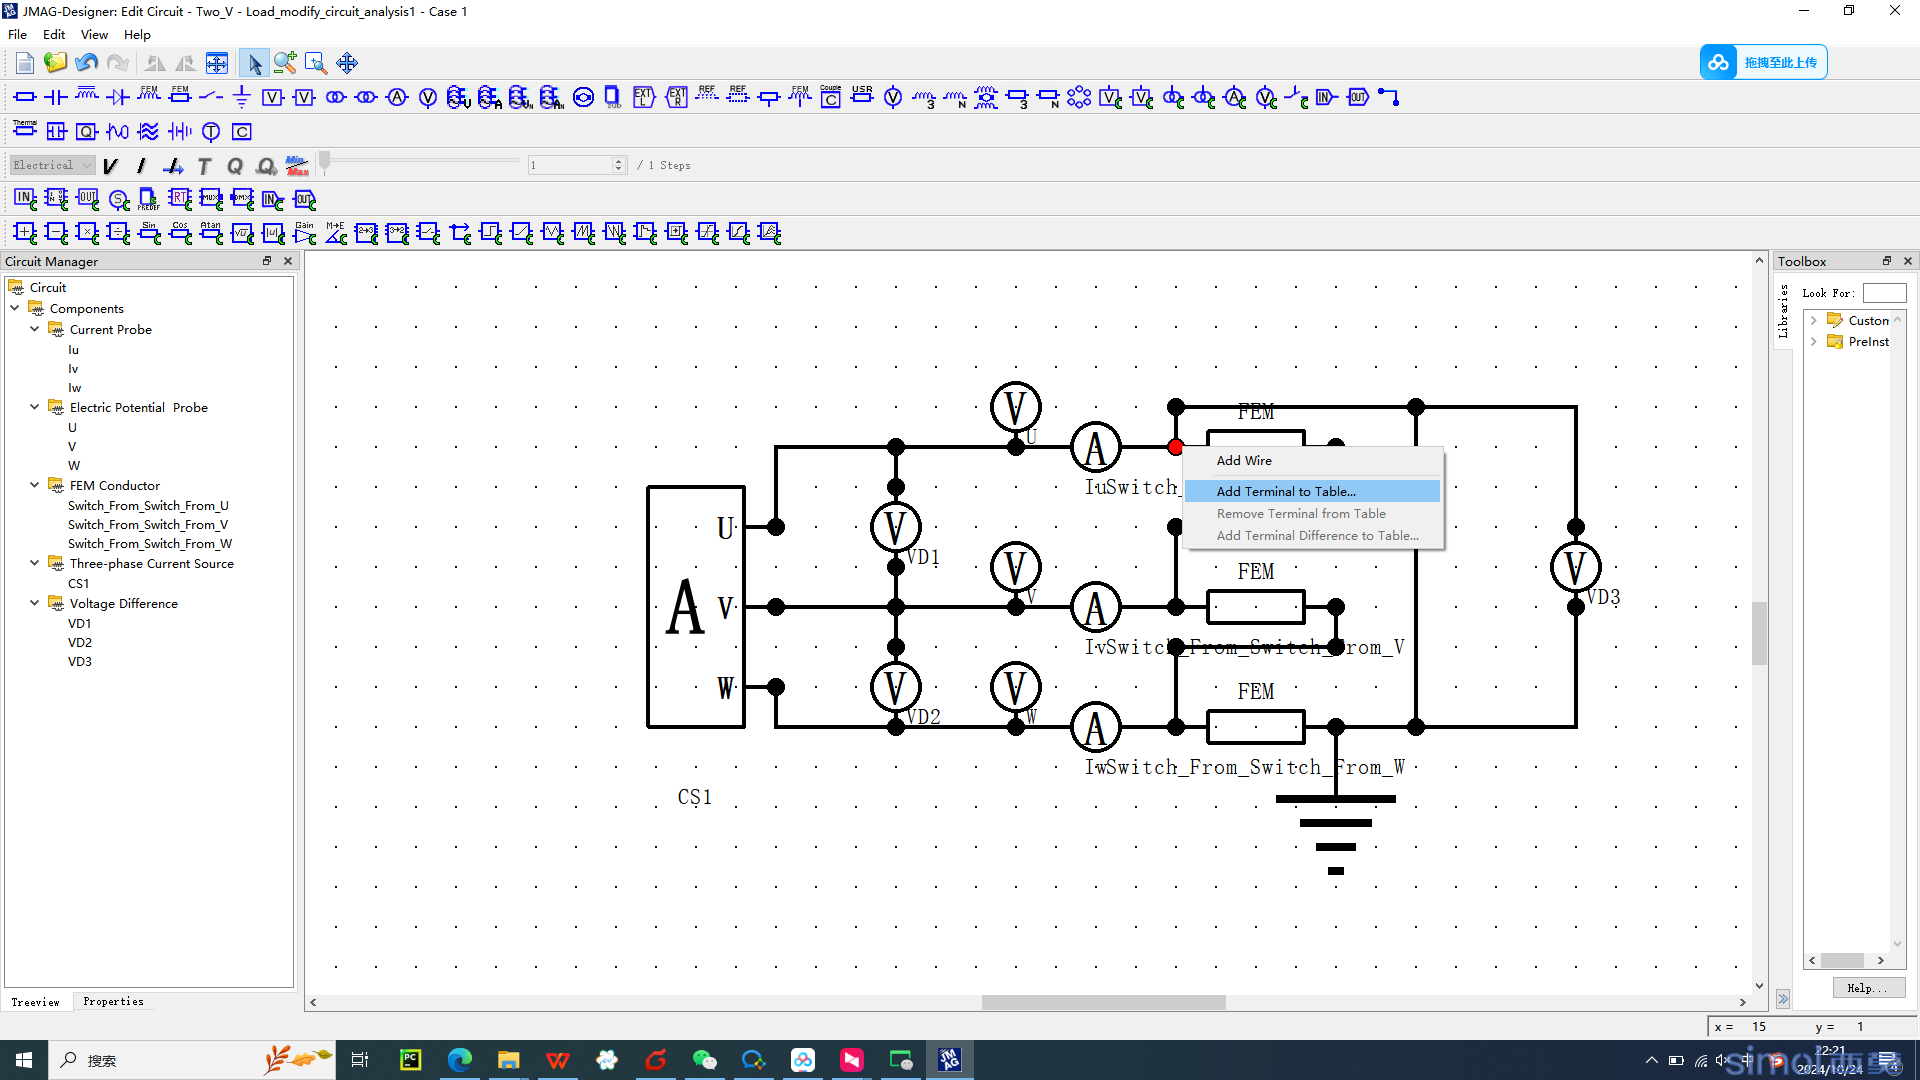Expand the PreInst library in Toolbox

(1814, 341)
